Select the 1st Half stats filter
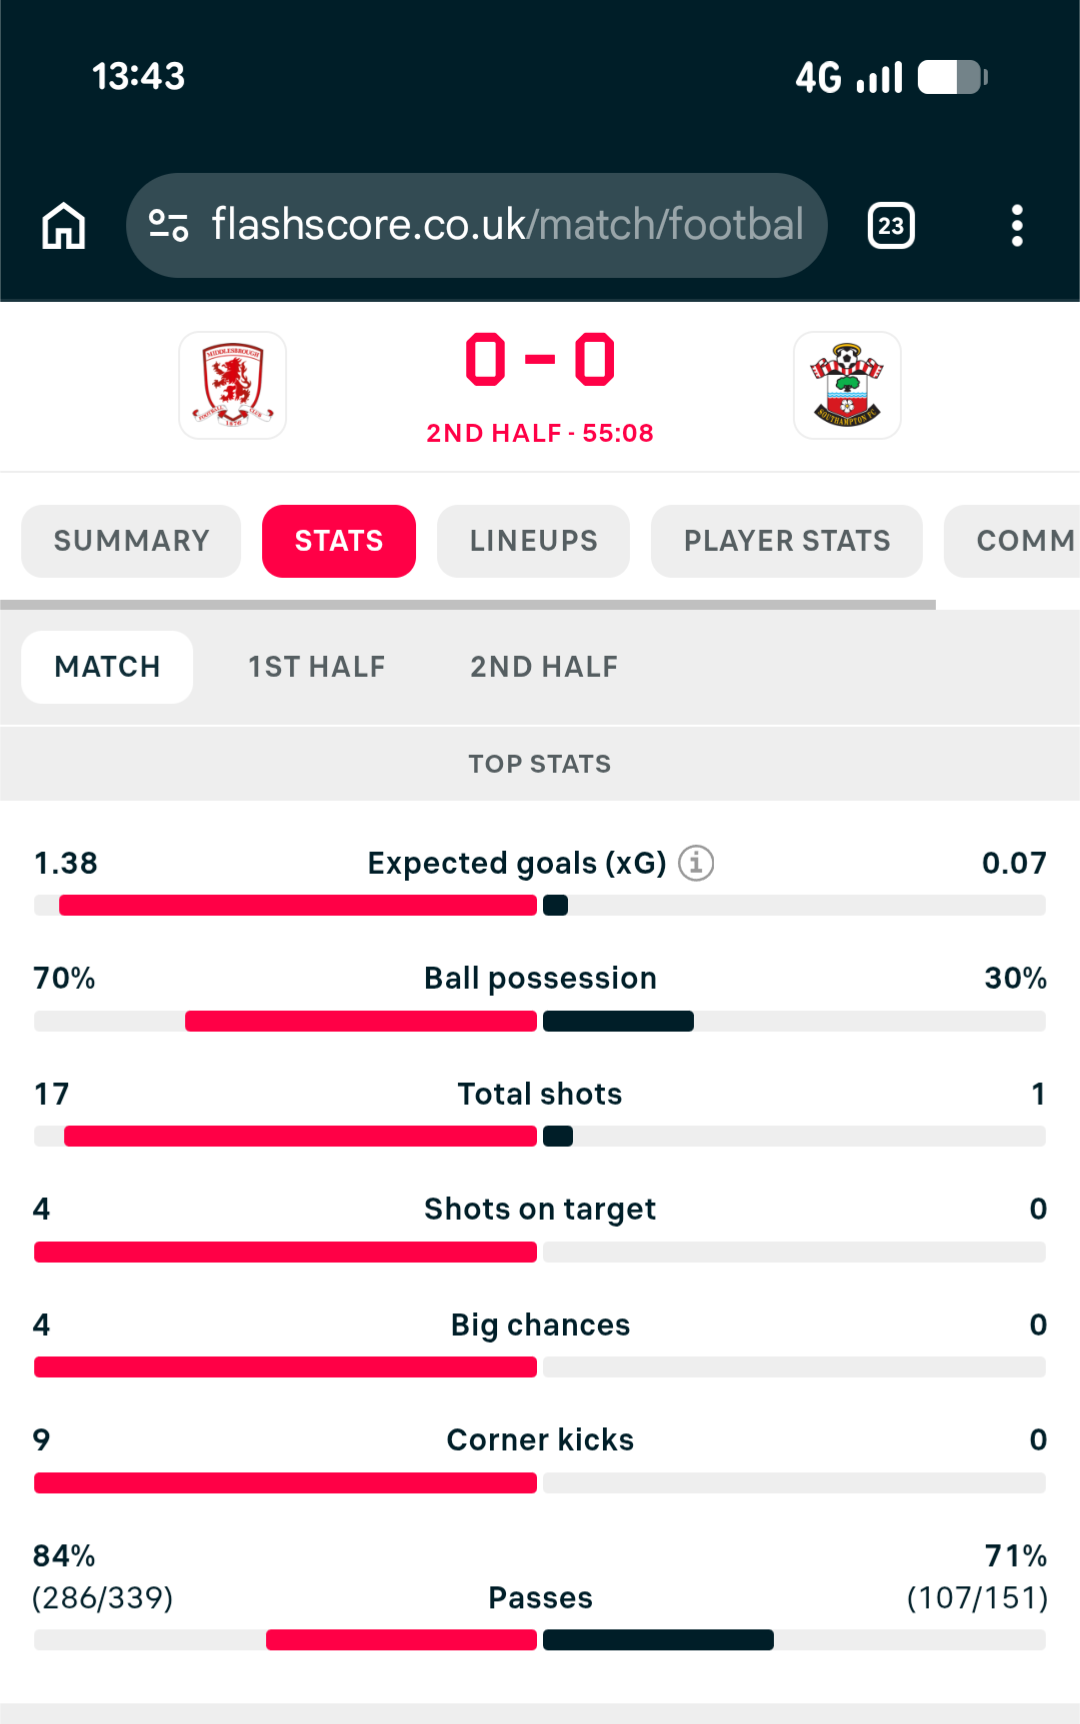 click(317, 667)
